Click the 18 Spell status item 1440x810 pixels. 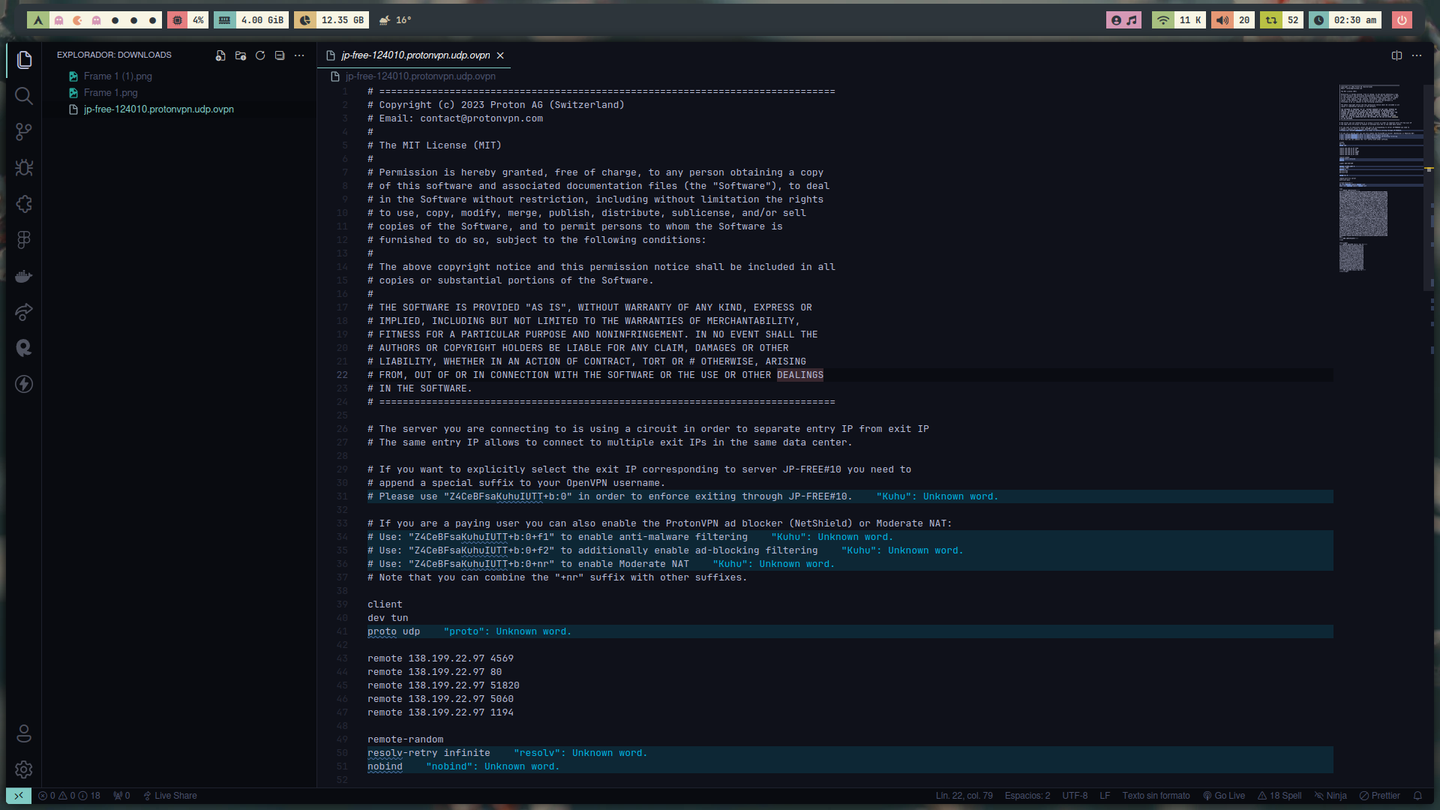coord(1280,796)
